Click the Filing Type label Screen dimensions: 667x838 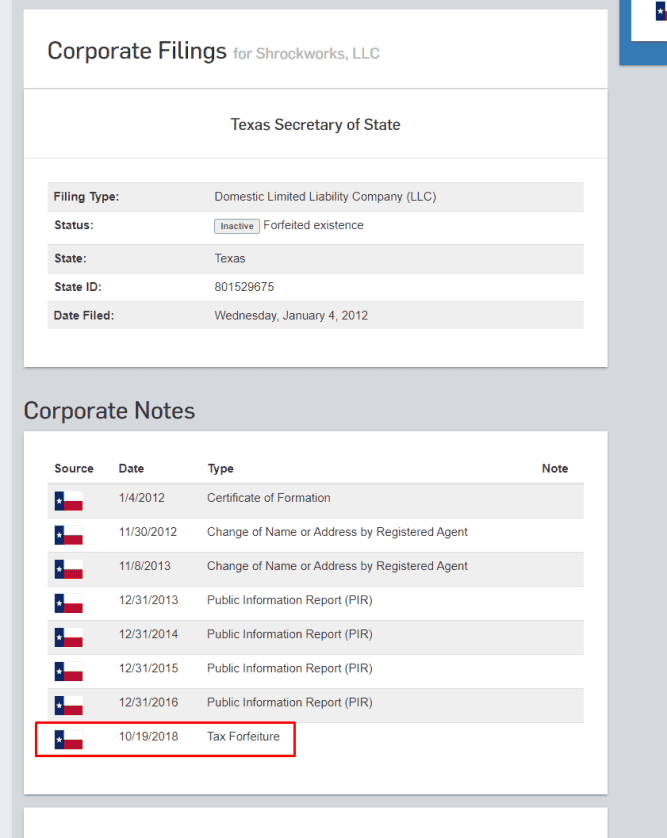click(86, 197)
